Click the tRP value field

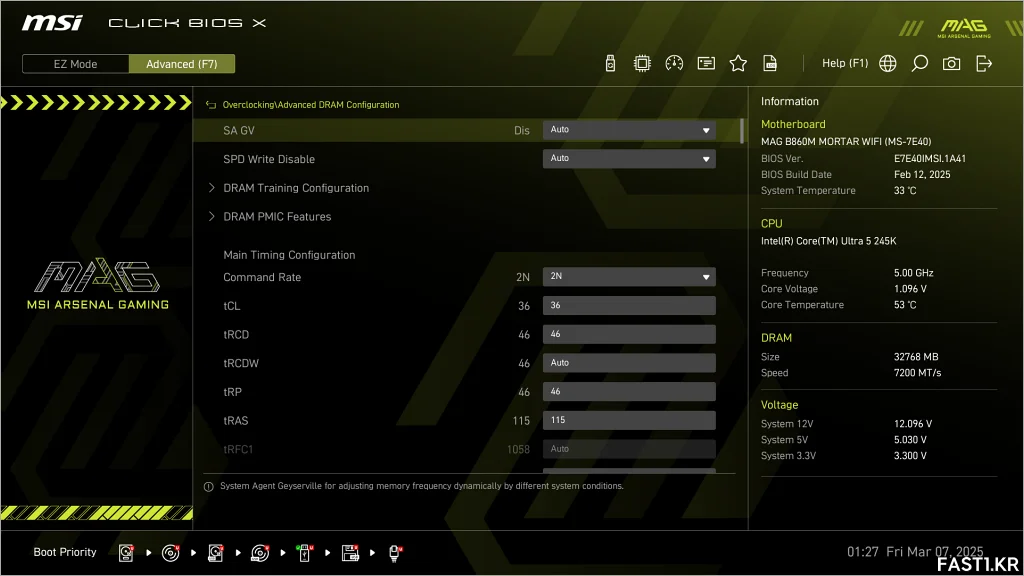(629, 391)
